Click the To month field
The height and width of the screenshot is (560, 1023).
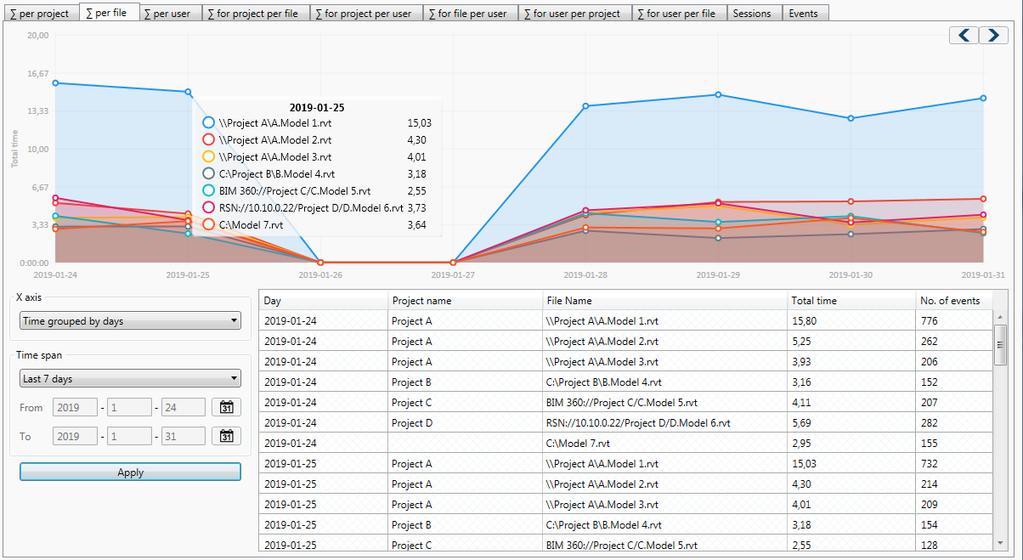click(x=129, y=436)
